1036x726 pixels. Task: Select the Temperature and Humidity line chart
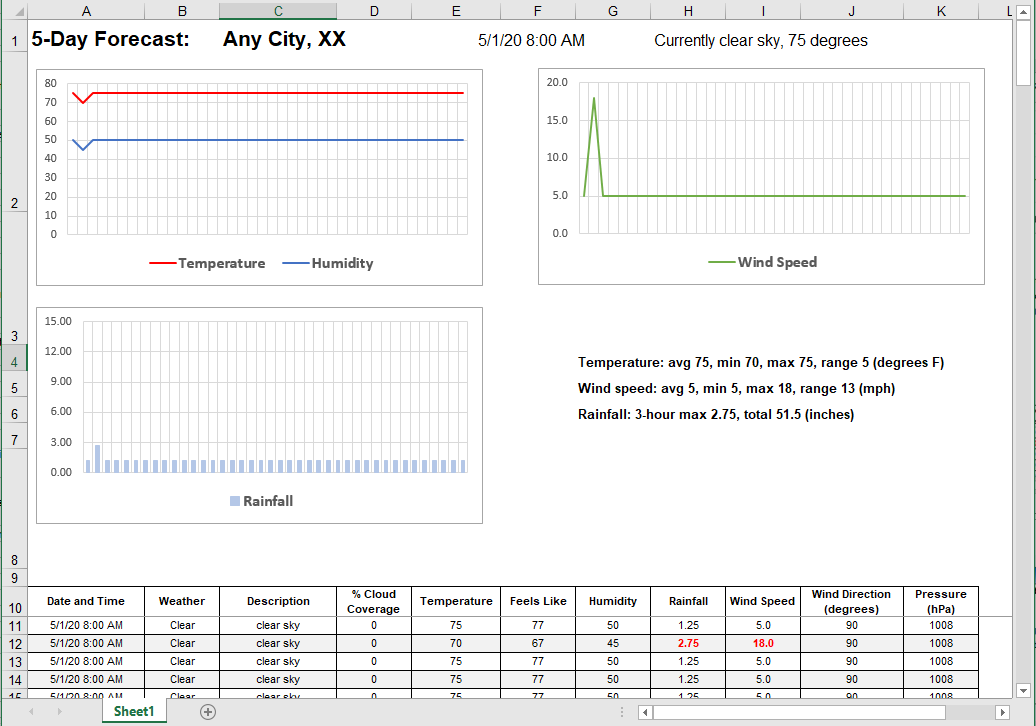[260, 175]
